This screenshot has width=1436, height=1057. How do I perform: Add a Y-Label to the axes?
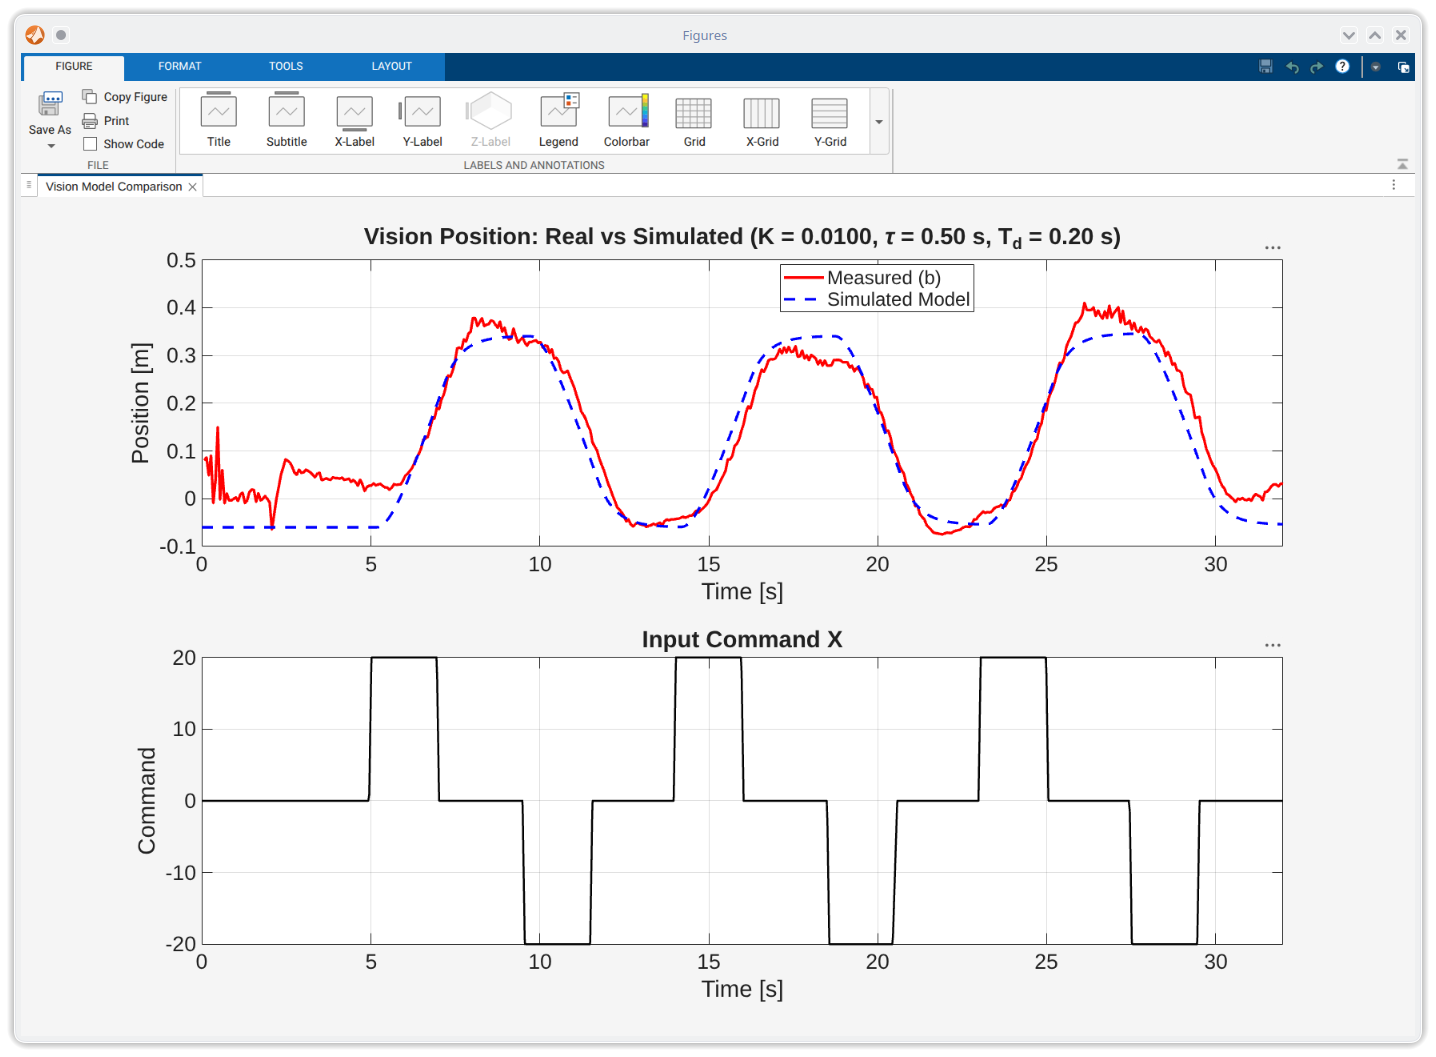[422, 120]
